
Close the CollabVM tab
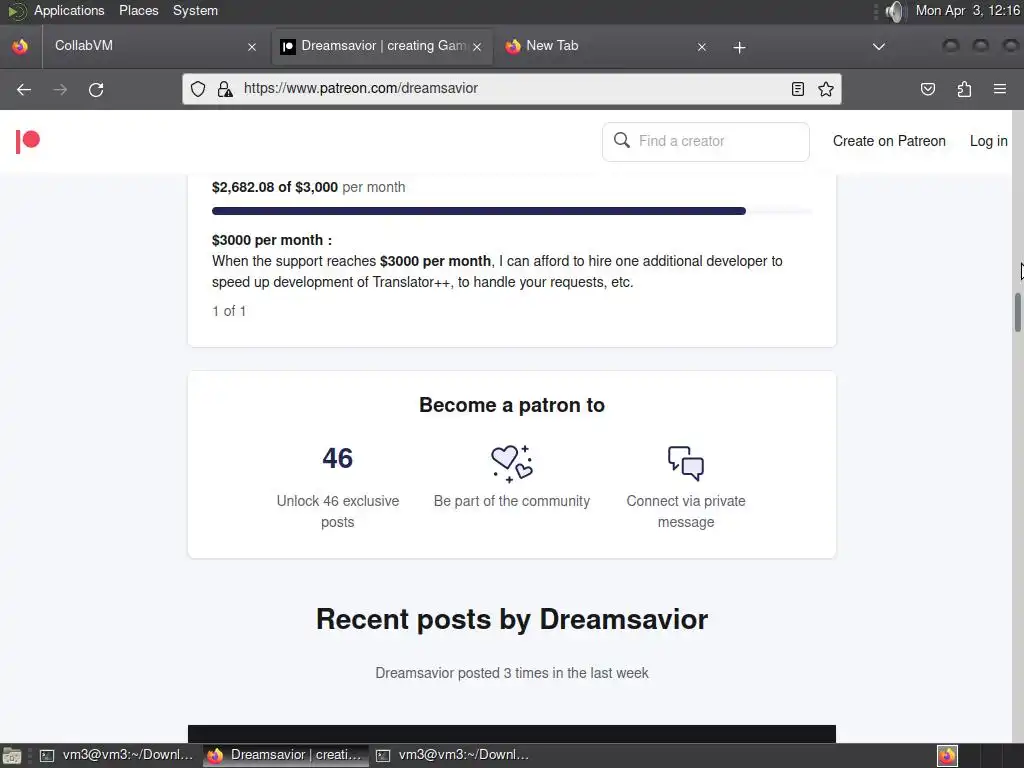(252, 47)
